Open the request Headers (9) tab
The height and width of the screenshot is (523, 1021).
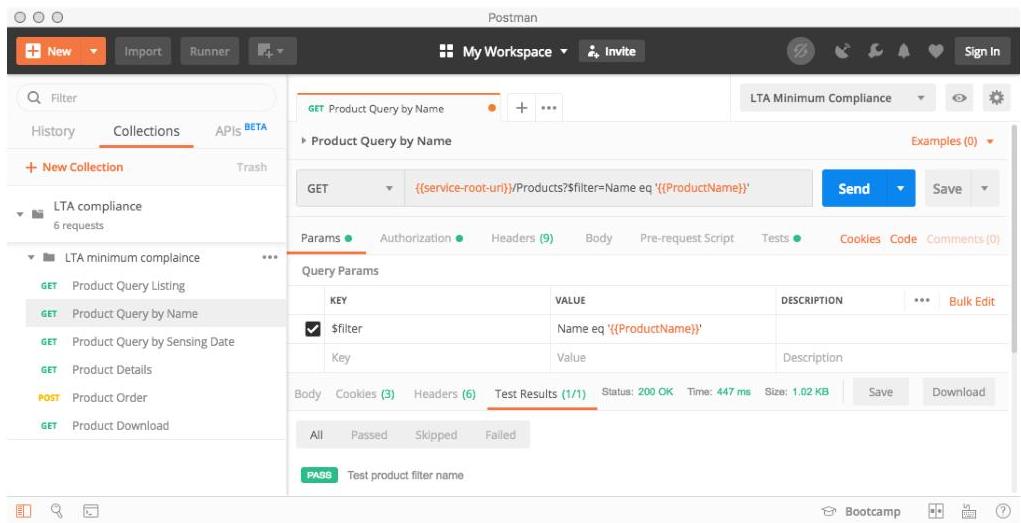[x=522, y=238]
